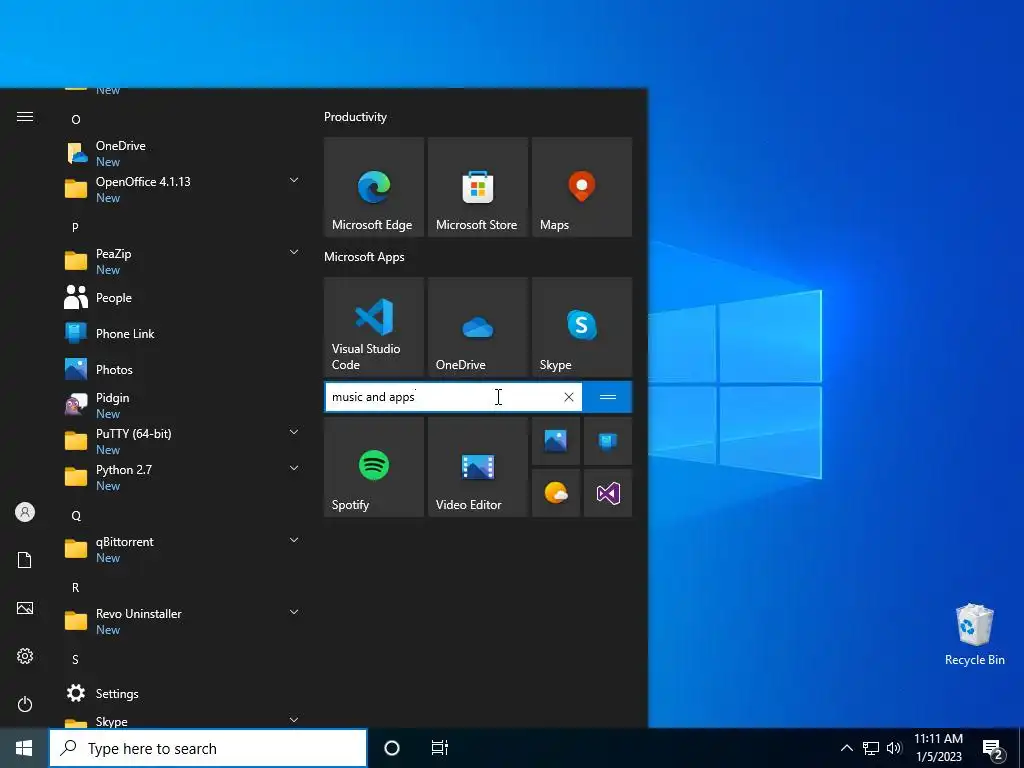Launch Pidgin from the apps list

[183, 406]
